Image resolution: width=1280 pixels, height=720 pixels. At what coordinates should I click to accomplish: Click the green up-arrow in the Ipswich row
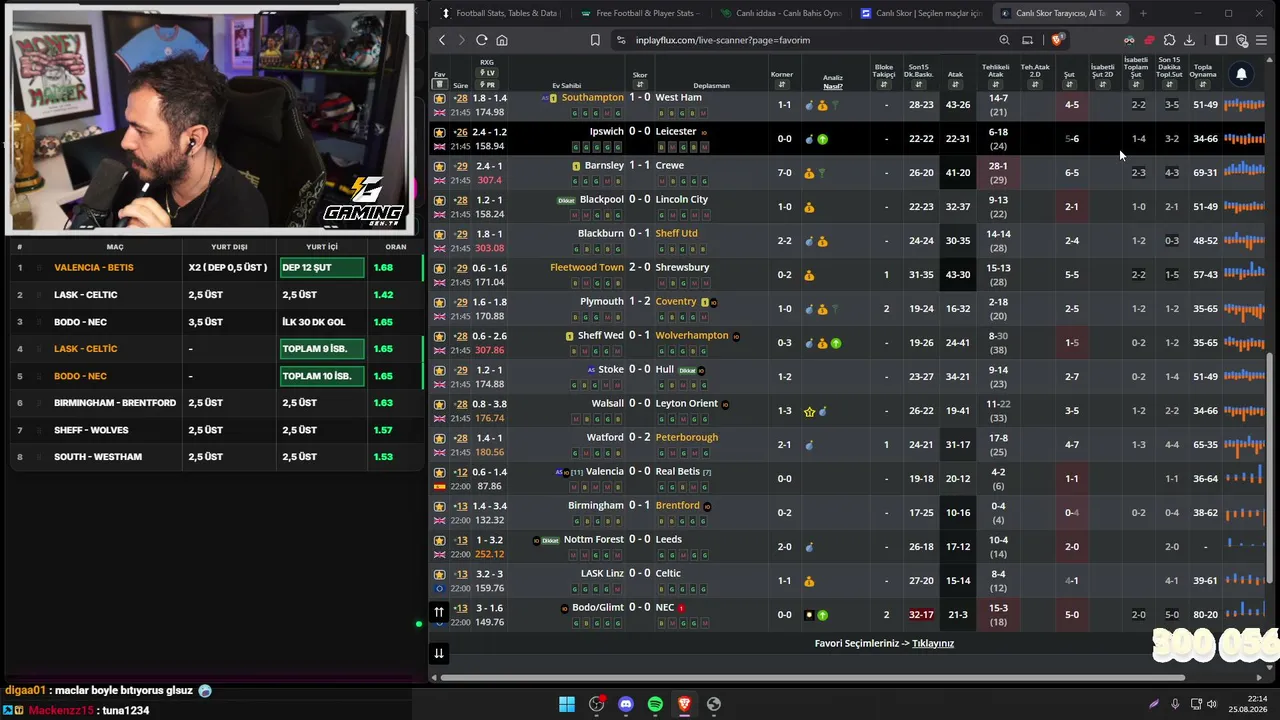point(822,139)
